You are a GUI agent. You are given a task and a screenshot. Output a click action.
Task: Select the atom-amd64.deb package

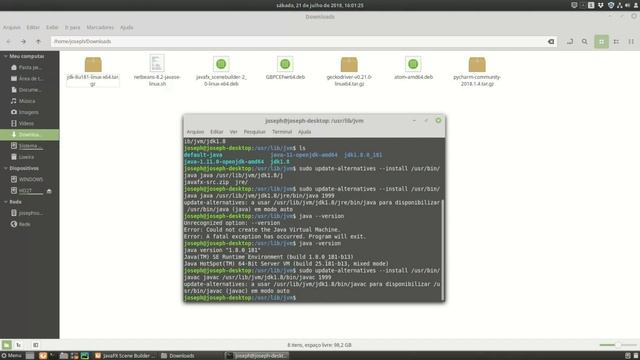click(x=413, y=68)
